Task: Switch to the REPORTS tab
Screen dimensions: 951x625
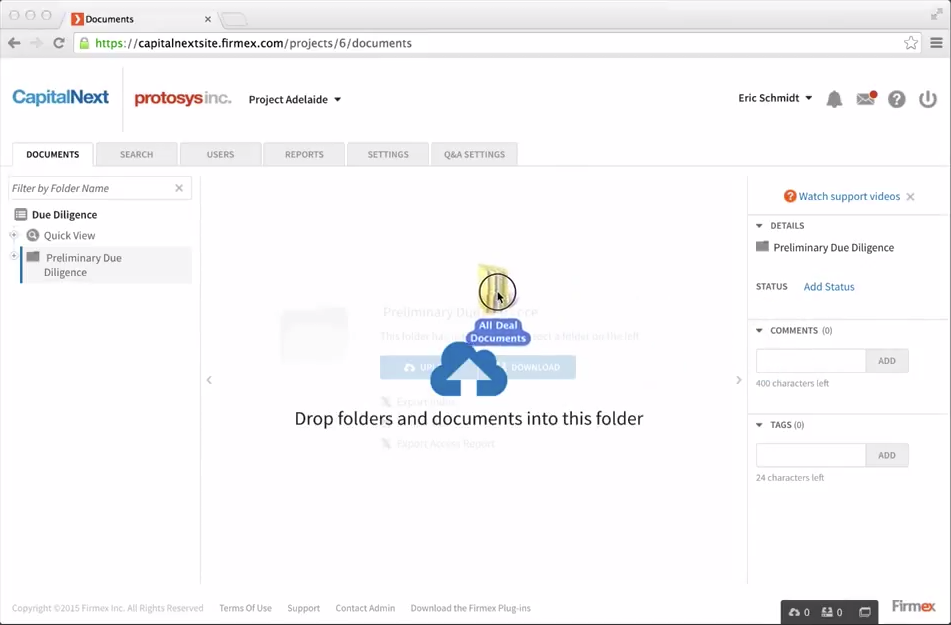Action: pyautogui.click(x=304, y=154)
